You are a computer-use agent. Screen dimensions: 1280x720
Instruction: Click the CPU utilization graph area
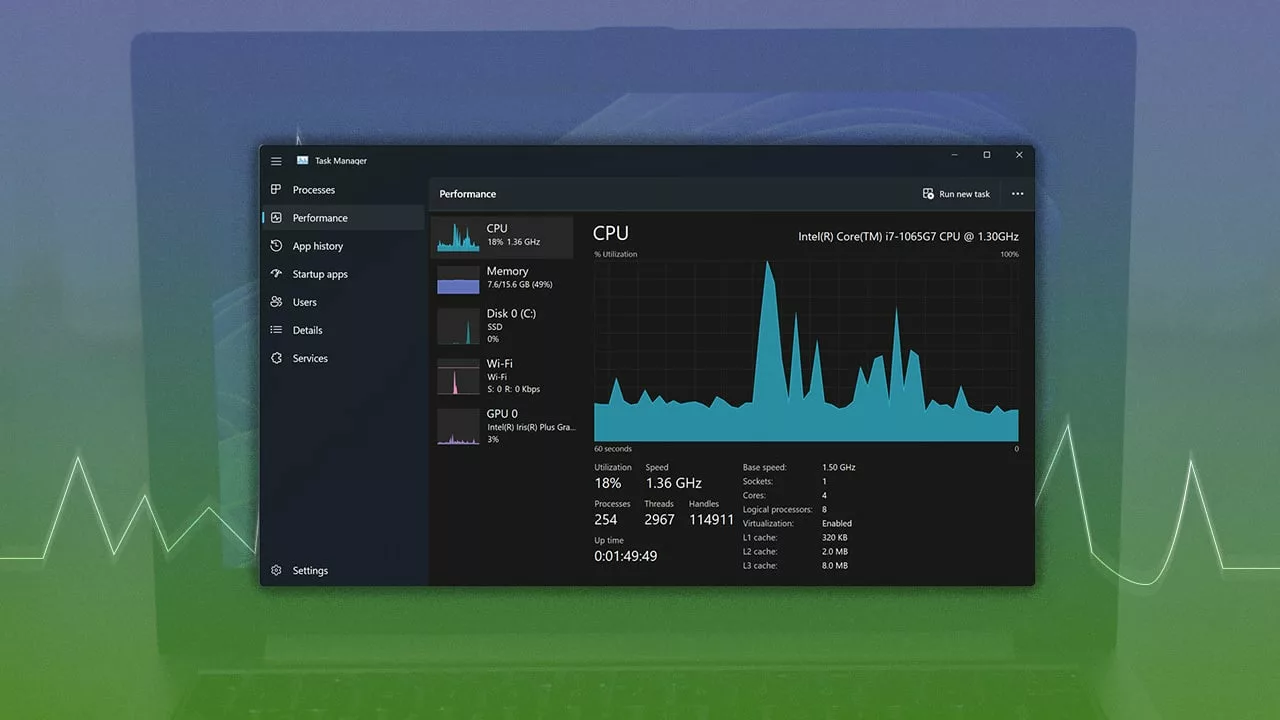(806, 350)
